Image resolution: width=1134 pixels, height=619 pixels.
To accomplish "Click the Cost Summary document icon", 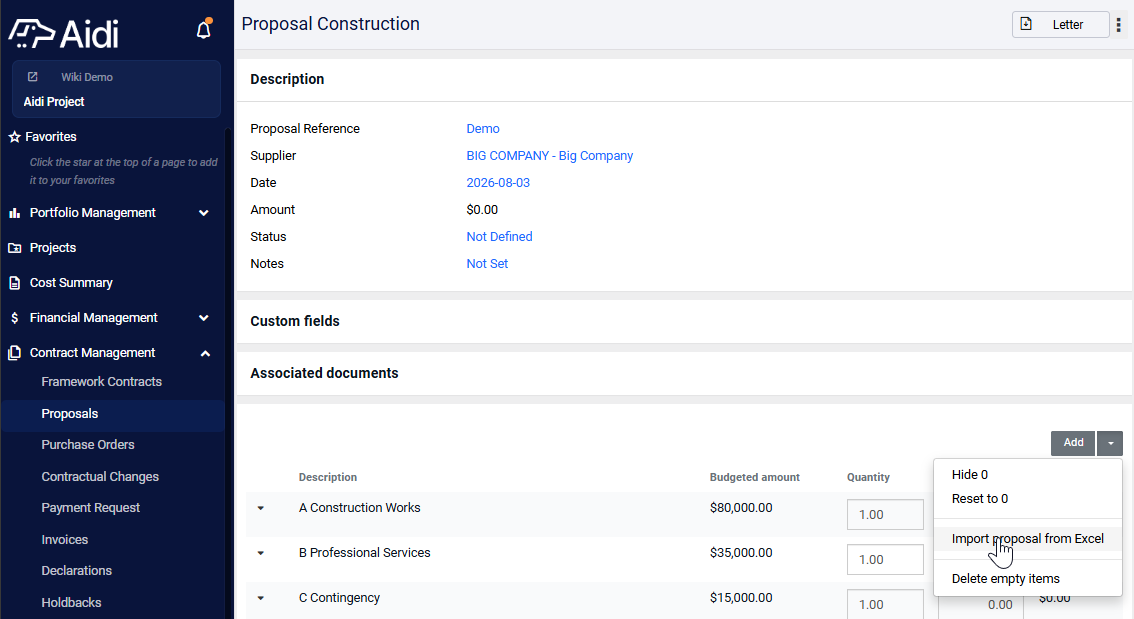I will click(14, 283).
